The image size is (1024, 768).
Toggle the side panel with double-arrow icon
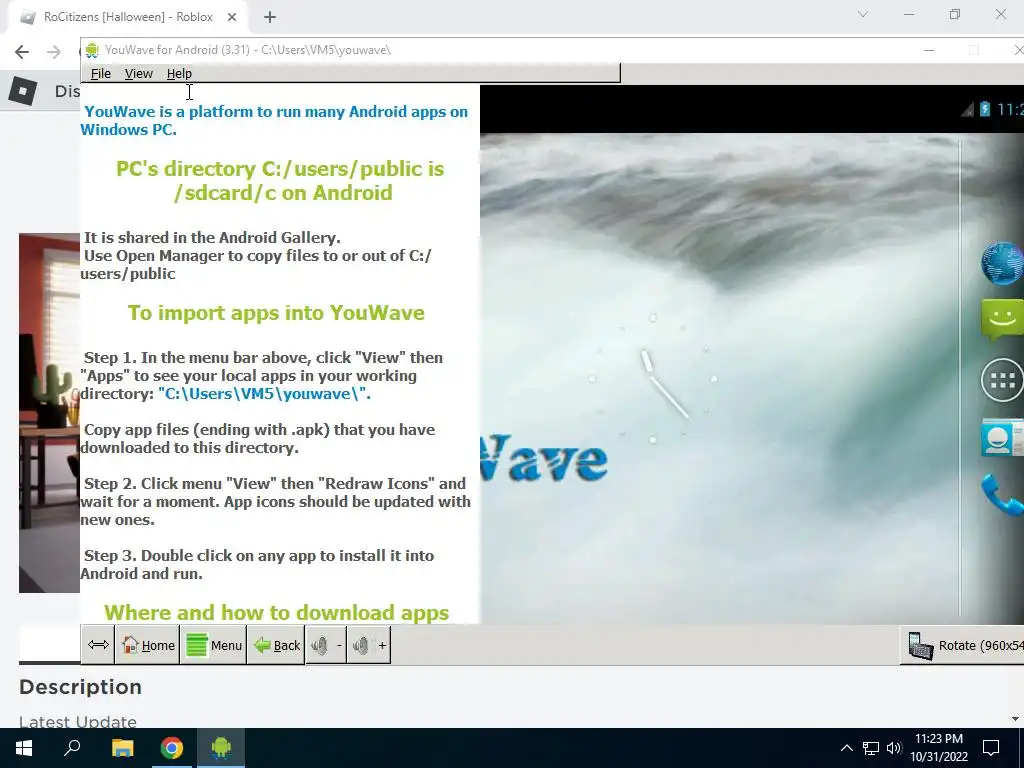pos(98,645)
